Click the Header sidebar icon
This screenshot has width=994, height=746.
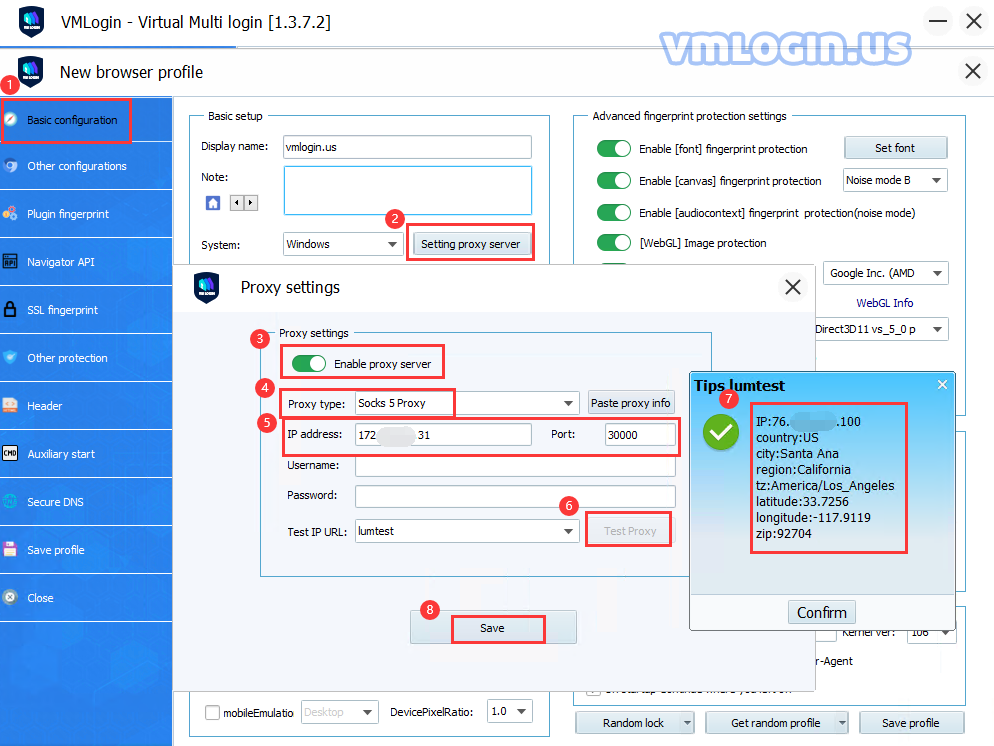tap(10, 406)
